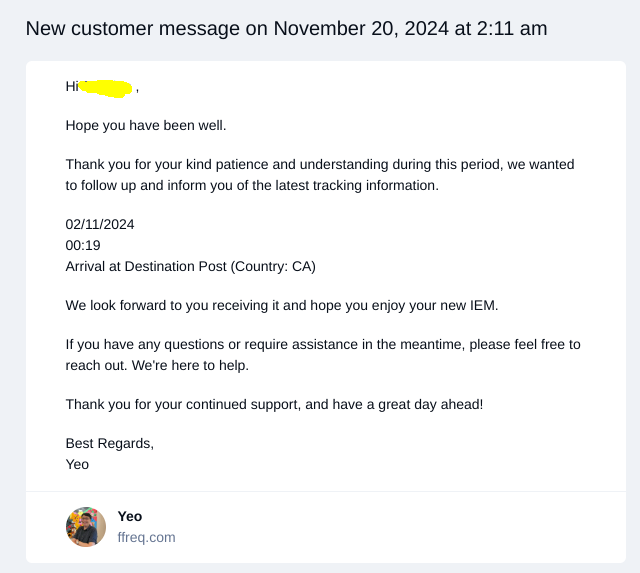Click the 02/11/2024 tracking date
640x573 pixels.
tap(100, 224)
